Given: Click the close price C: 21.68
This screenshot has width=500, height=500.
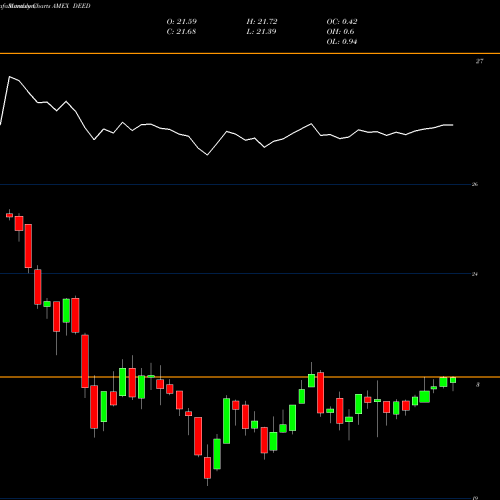Looking at the screenshot, I should tap(181, 32).
